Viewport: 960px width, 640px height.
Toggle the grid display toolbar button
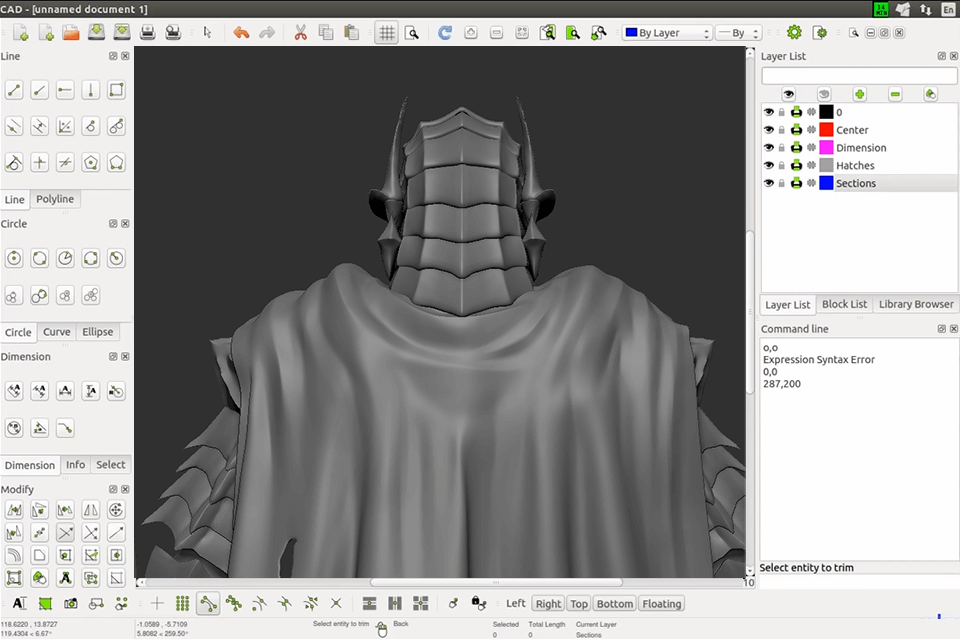pyautogui.click(x=386, y=32)
